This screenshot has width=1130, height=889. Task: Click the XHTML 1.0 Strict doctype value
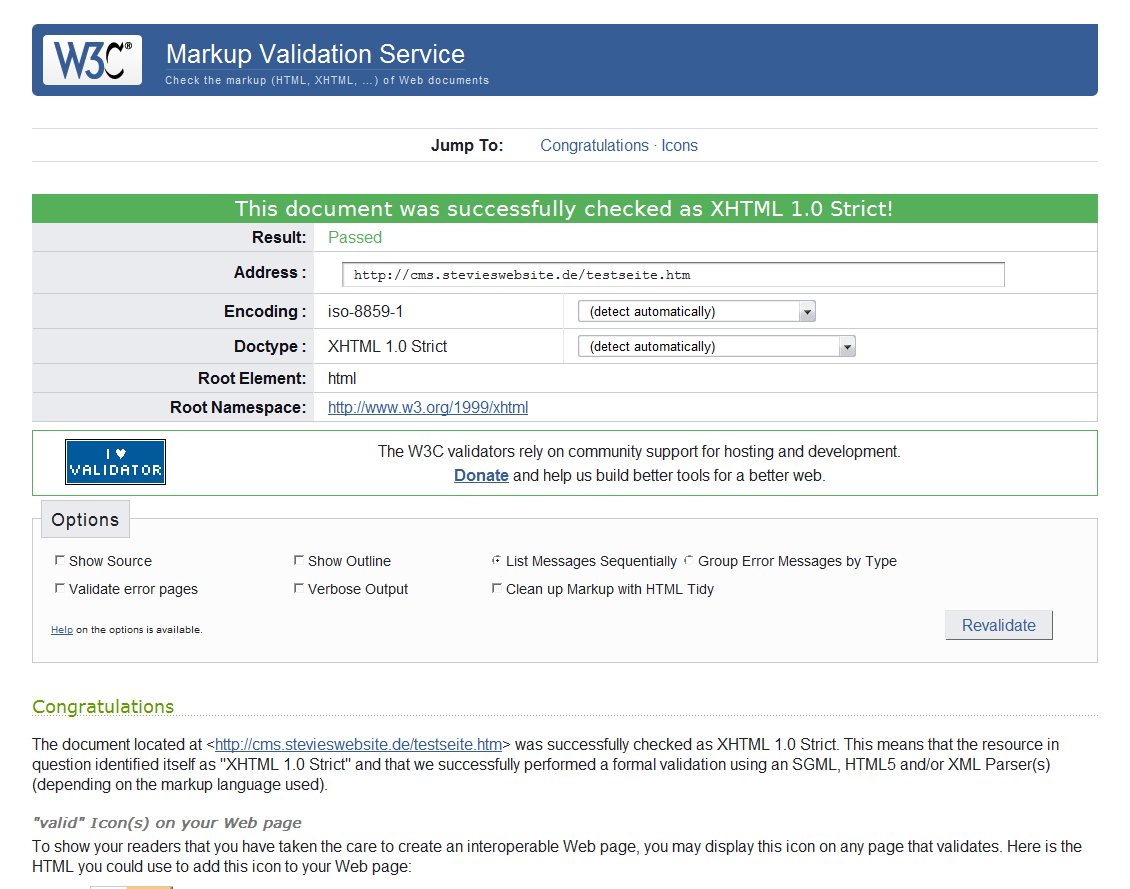(x=388, y=347)
